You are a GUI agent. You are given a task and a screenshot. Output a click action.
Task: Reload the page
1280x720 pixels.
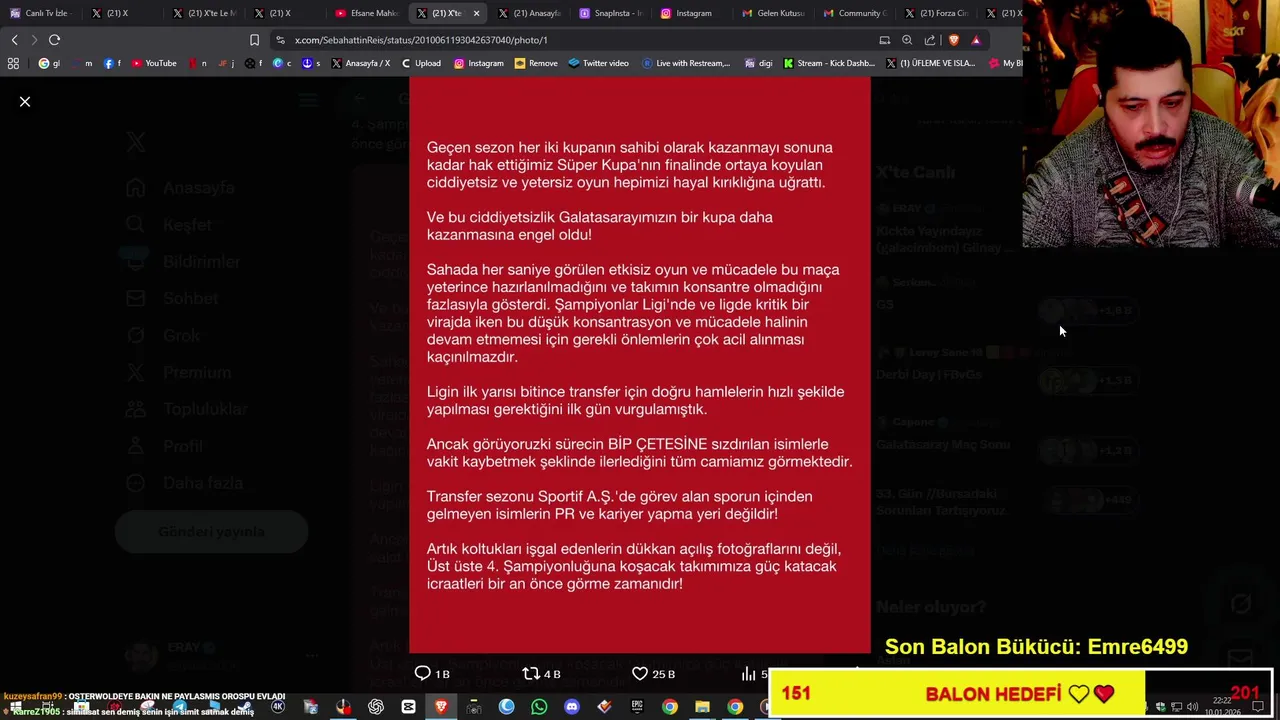54,40
